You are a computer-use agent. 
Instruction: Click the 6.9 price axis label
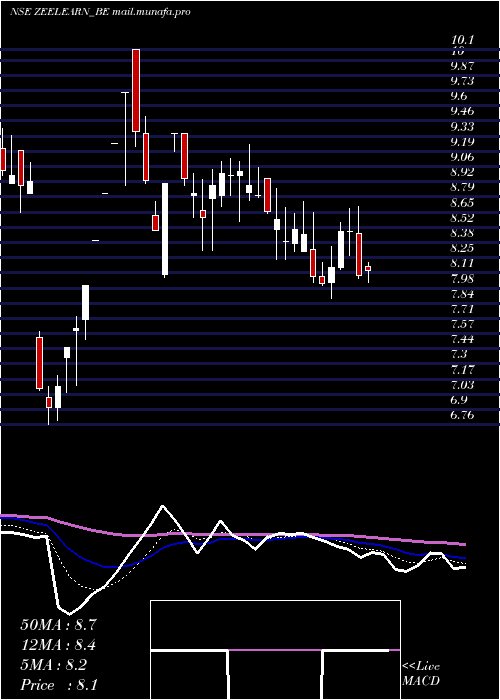pos(459,400)
